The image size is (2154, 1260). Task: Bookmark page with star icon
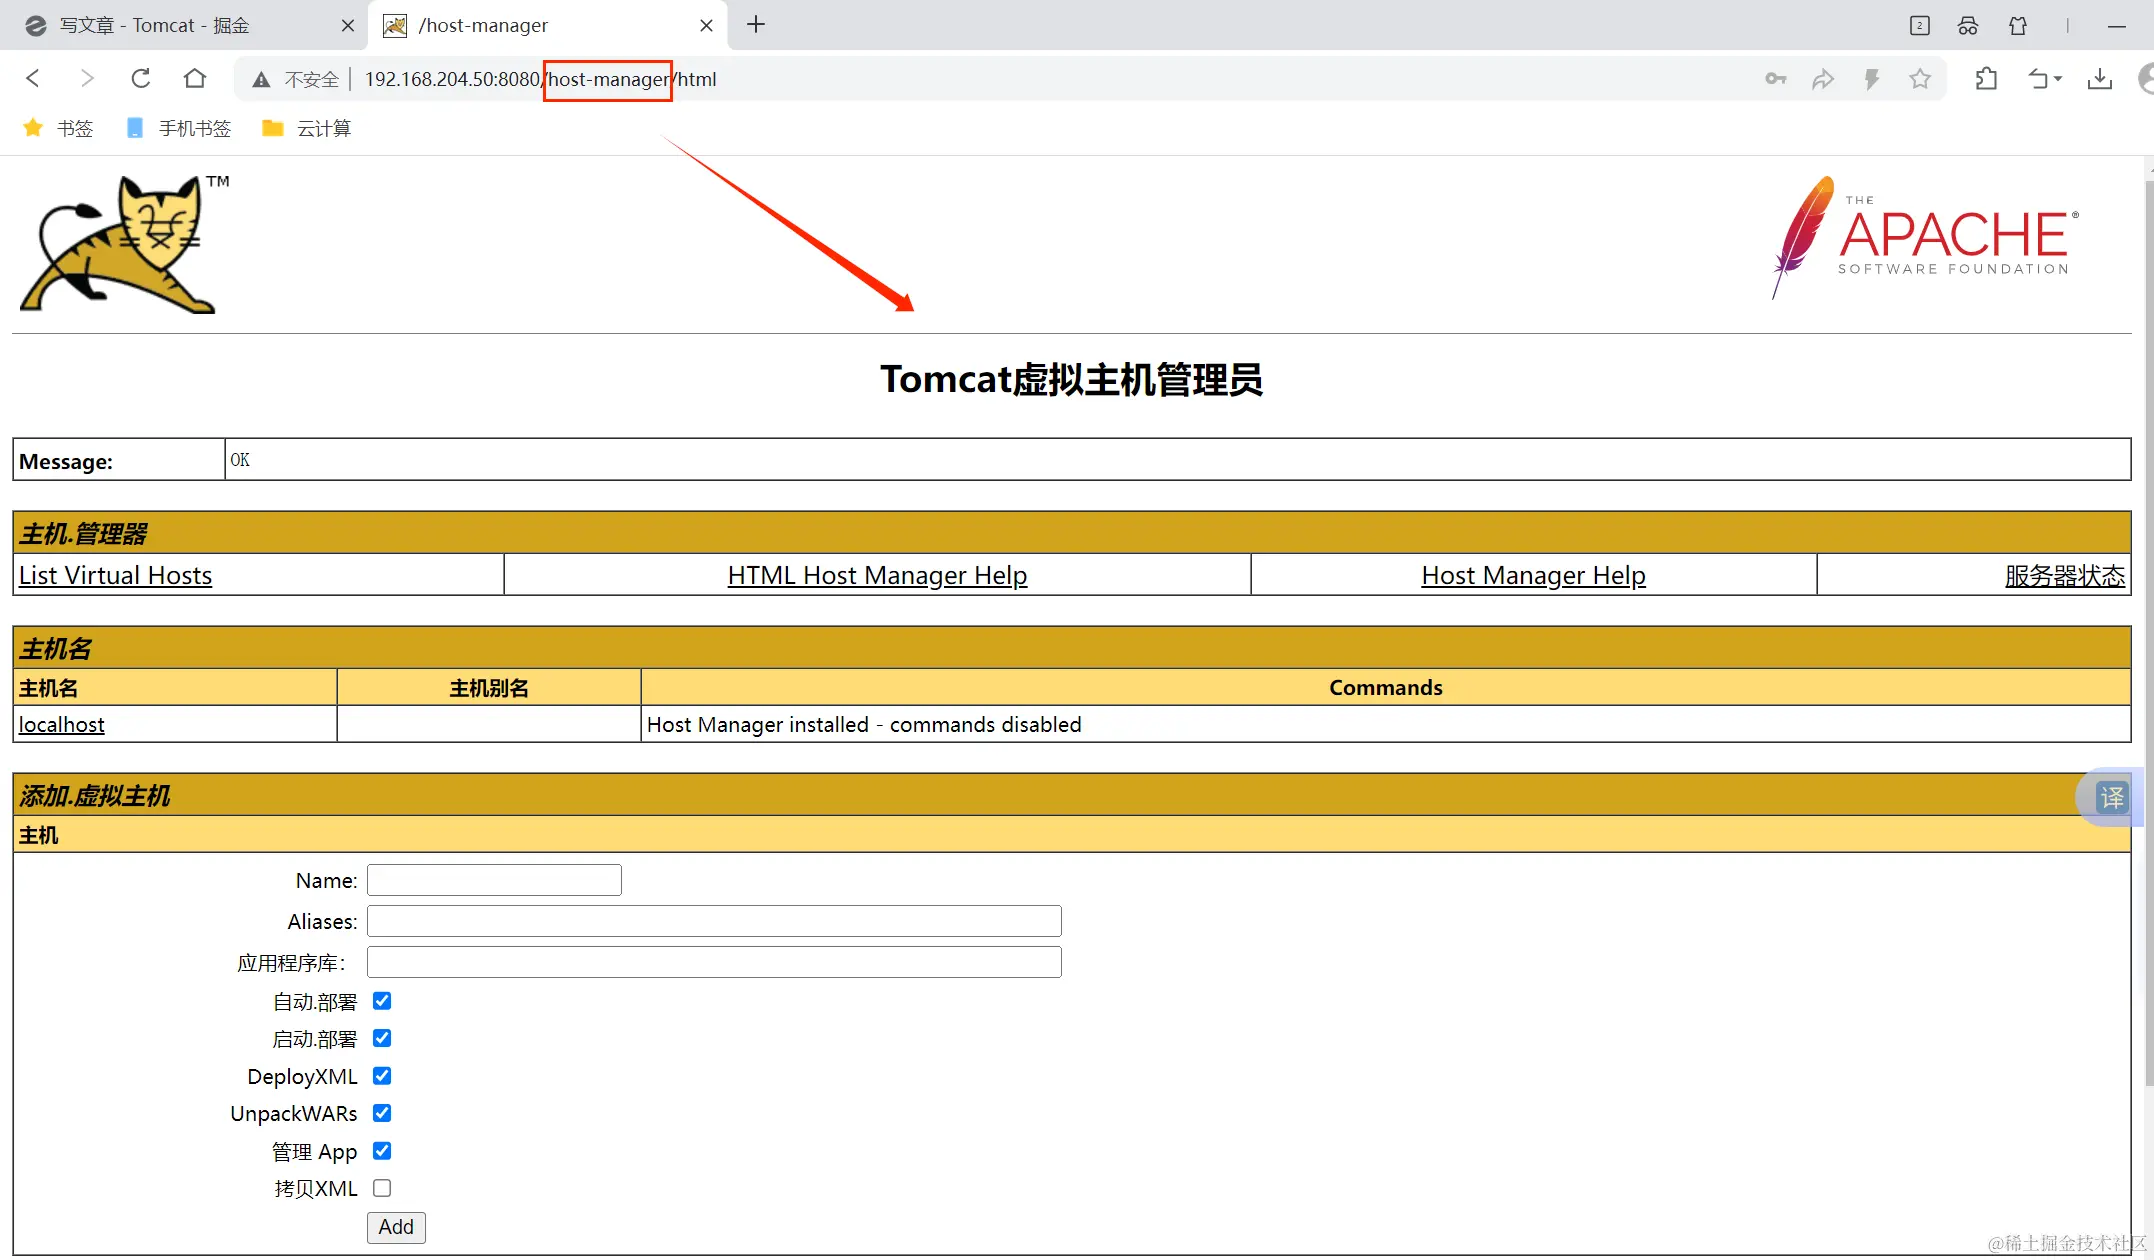(1919, 79)
